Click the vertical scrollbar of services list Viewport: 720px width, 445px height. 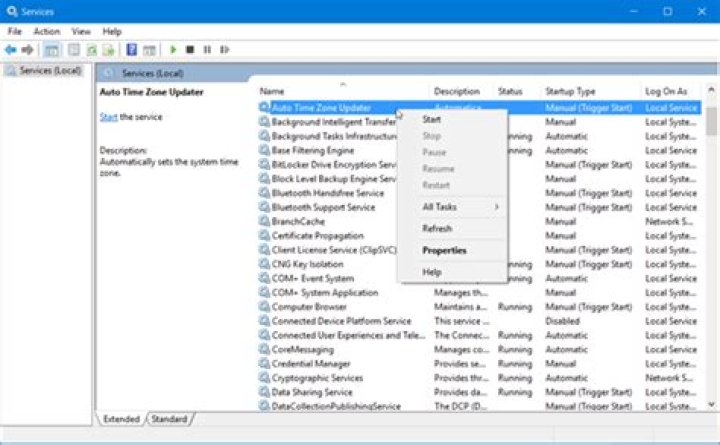tap(711, 250)
